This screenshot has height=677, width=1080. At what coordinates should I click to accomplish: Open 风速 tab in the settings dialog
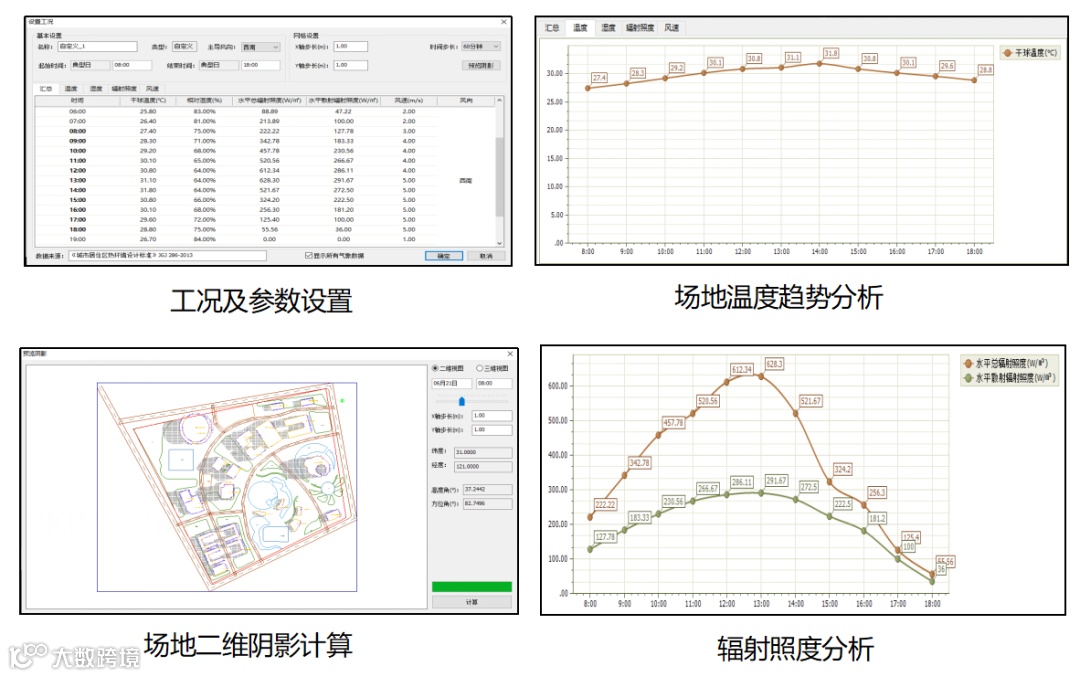153,89
